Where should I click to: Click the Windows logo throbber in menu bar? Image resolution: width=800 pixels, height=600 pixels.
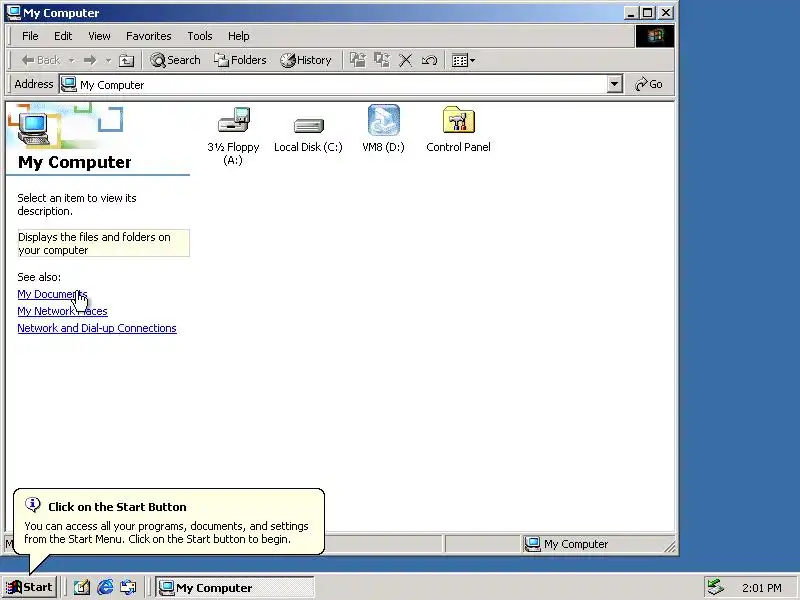click(655, 36)
